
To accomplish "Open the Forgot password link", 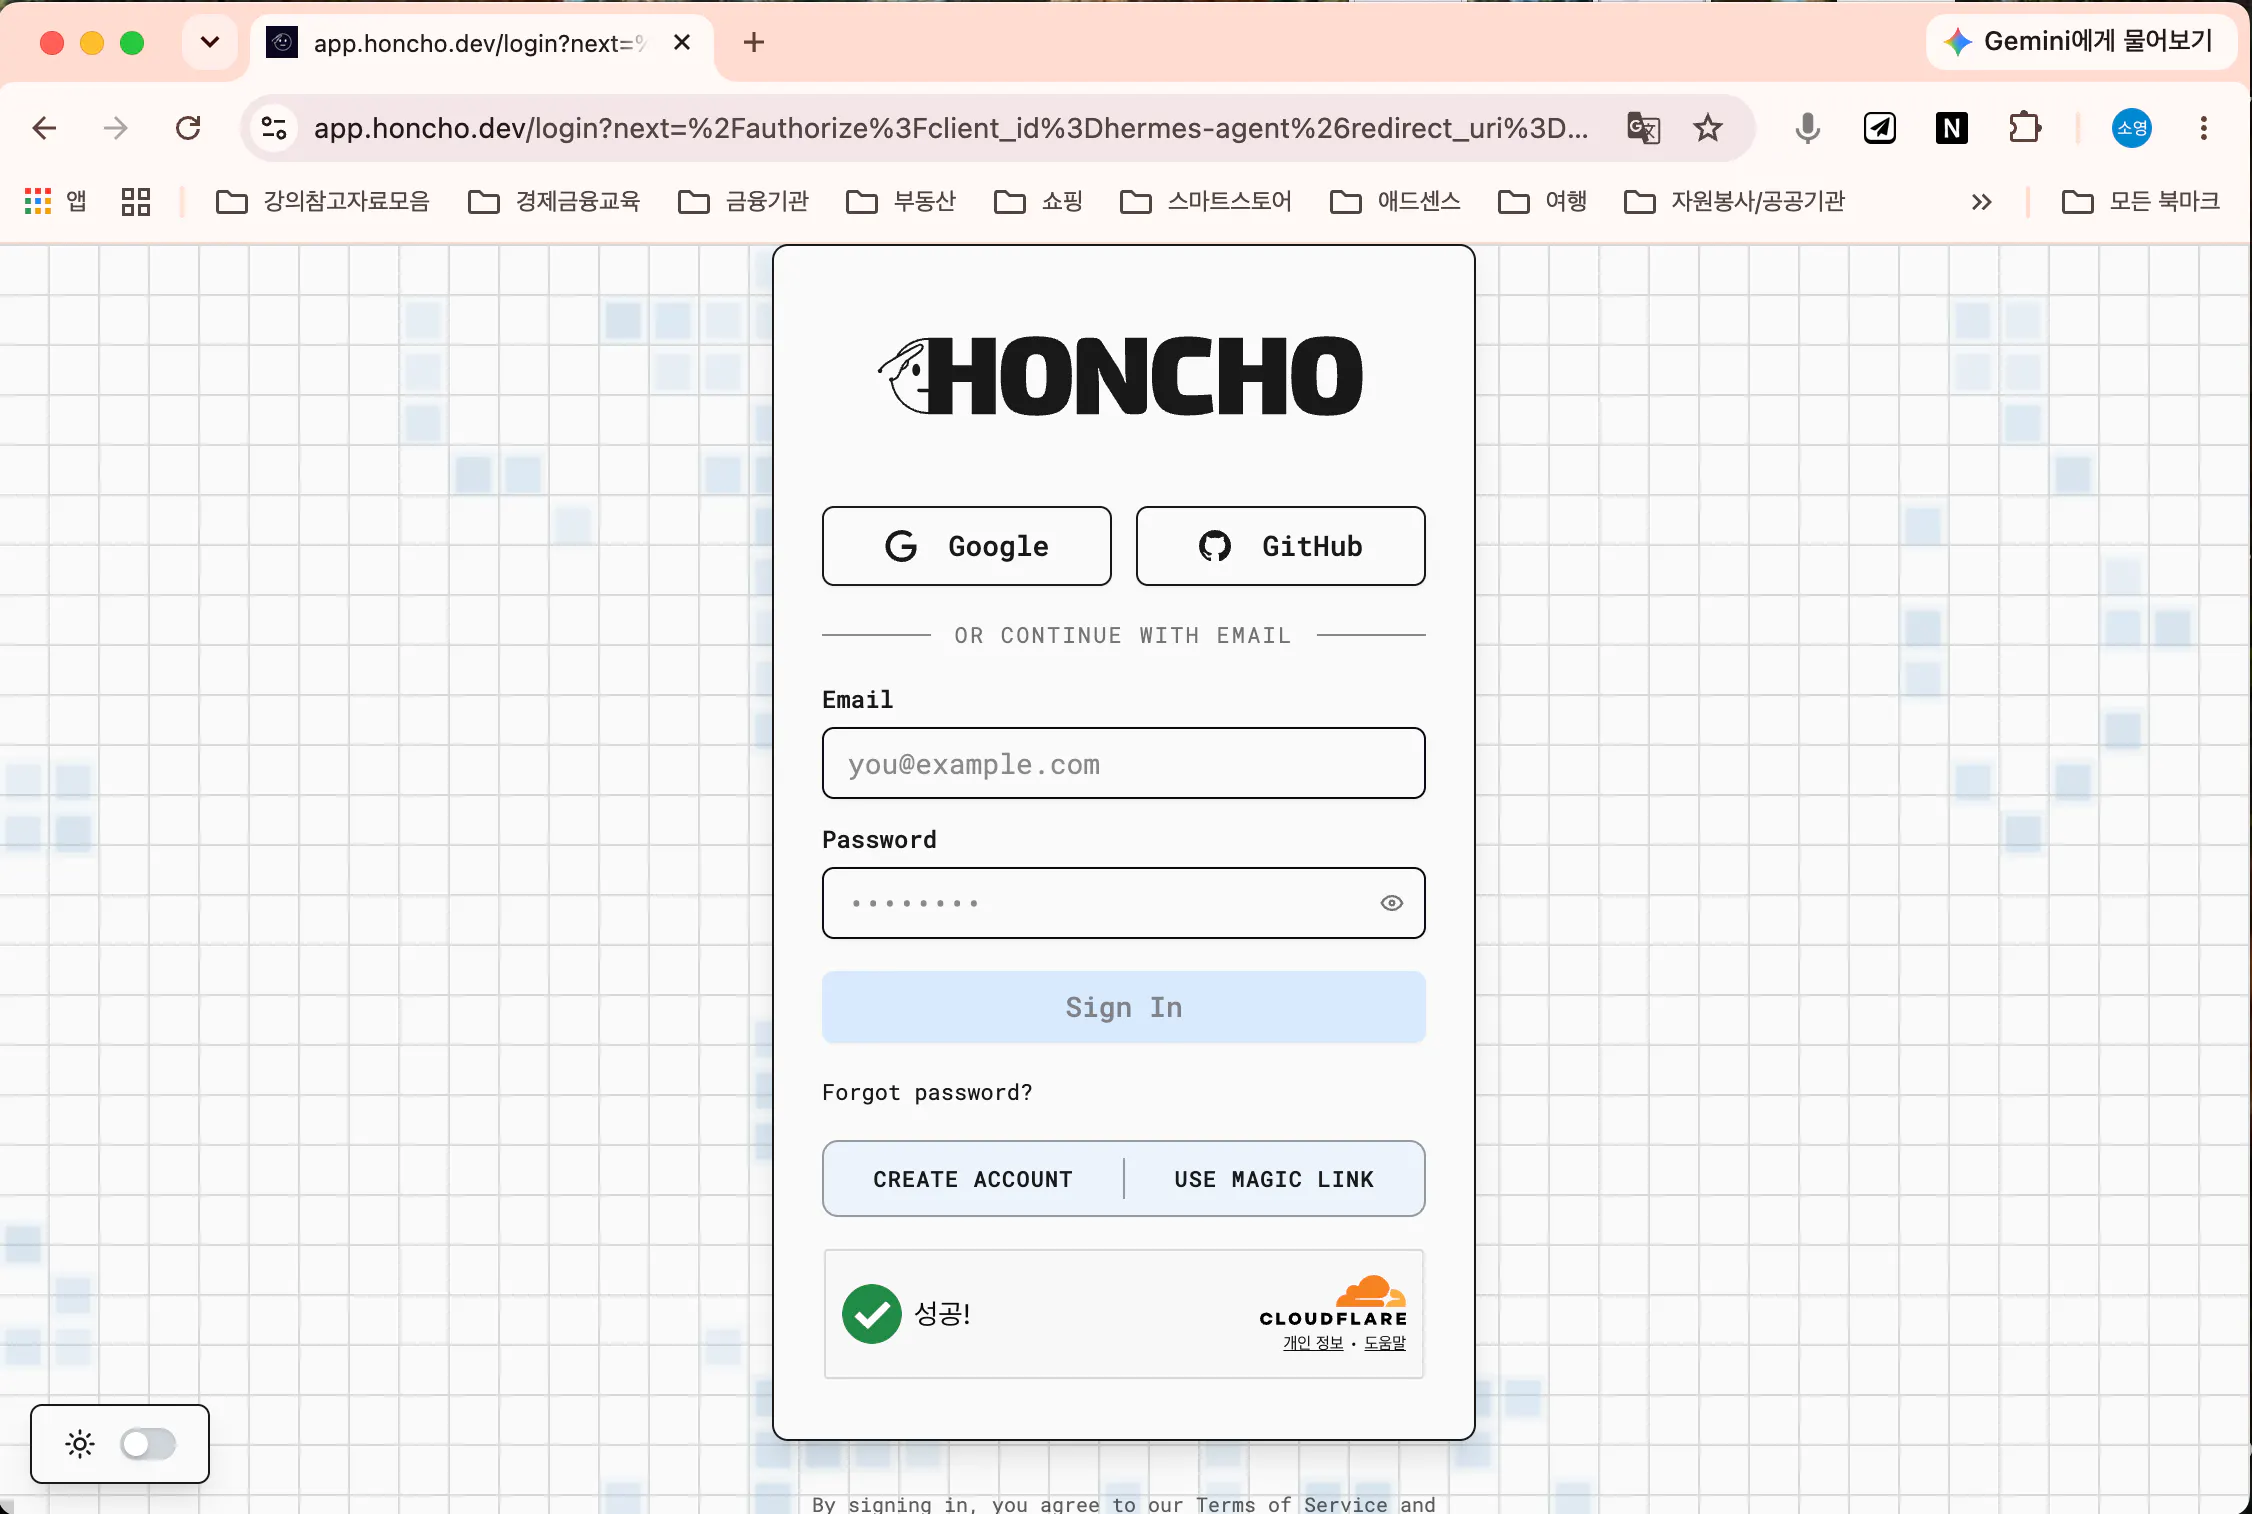I will [927, 1092].
